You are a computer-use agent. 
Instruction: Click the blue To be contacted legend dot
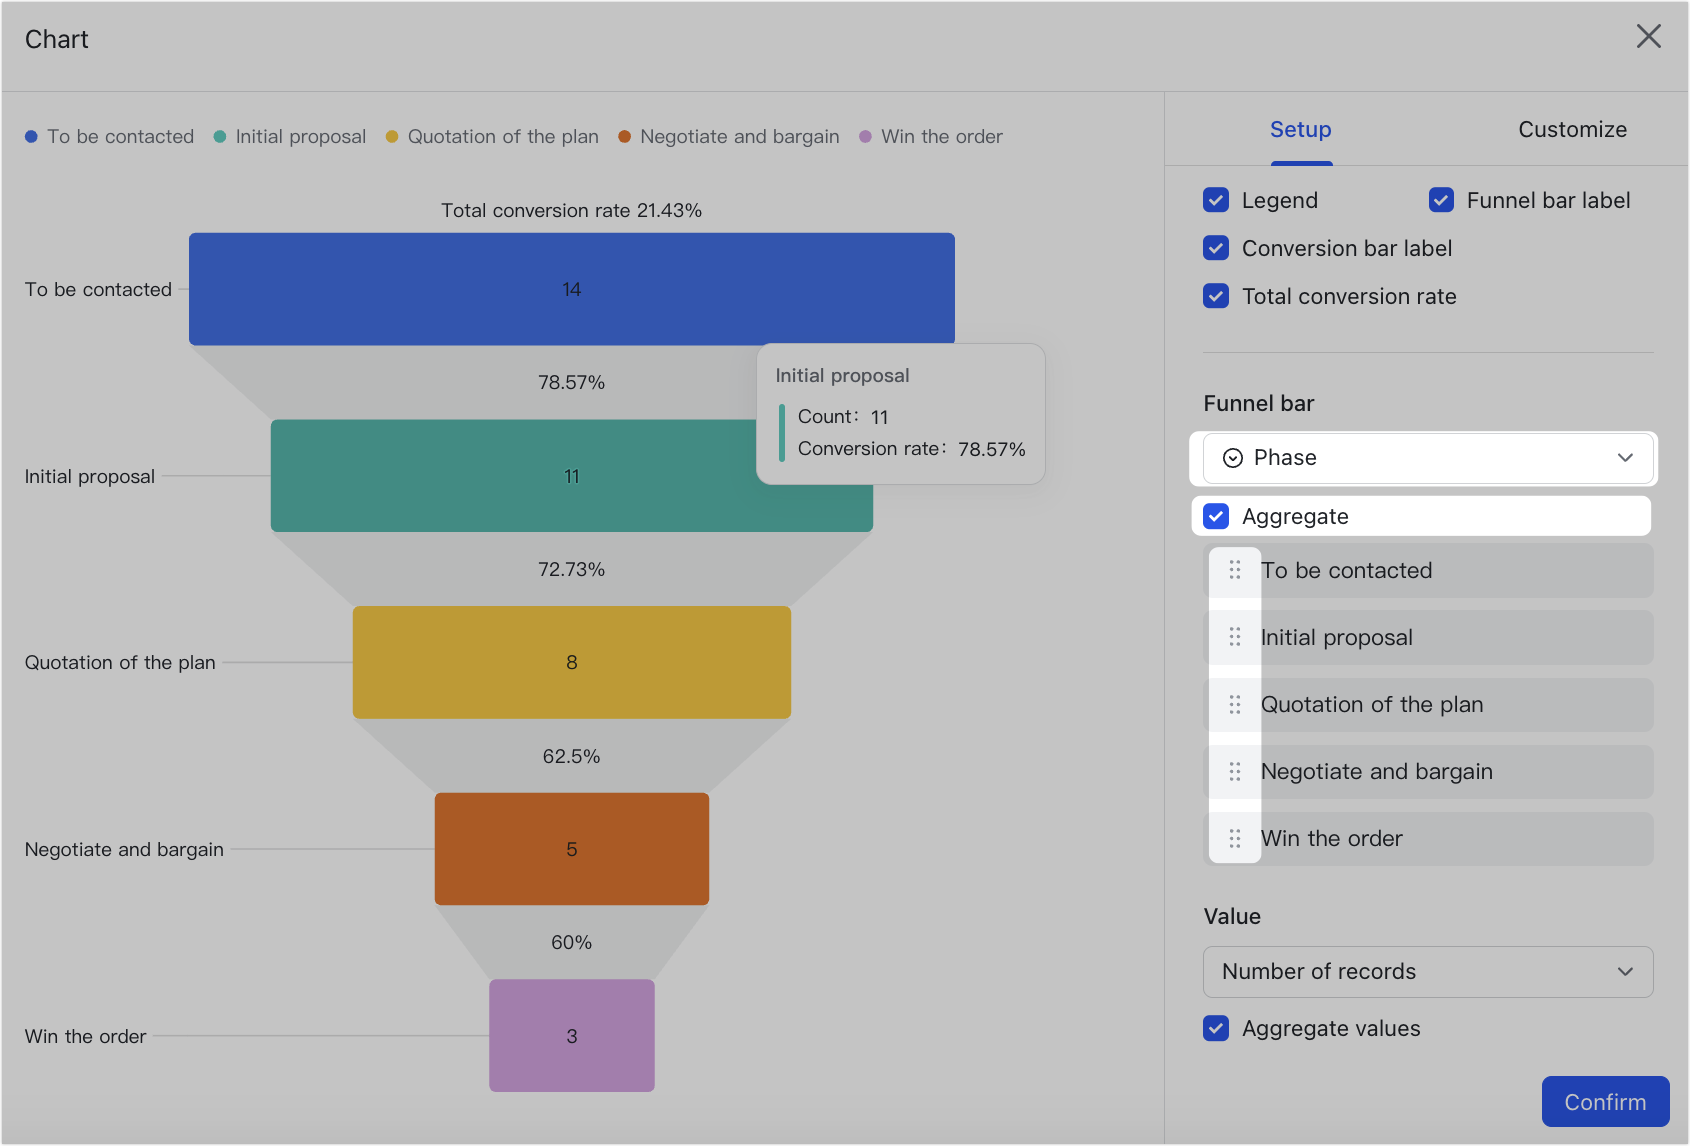point(32,137)
